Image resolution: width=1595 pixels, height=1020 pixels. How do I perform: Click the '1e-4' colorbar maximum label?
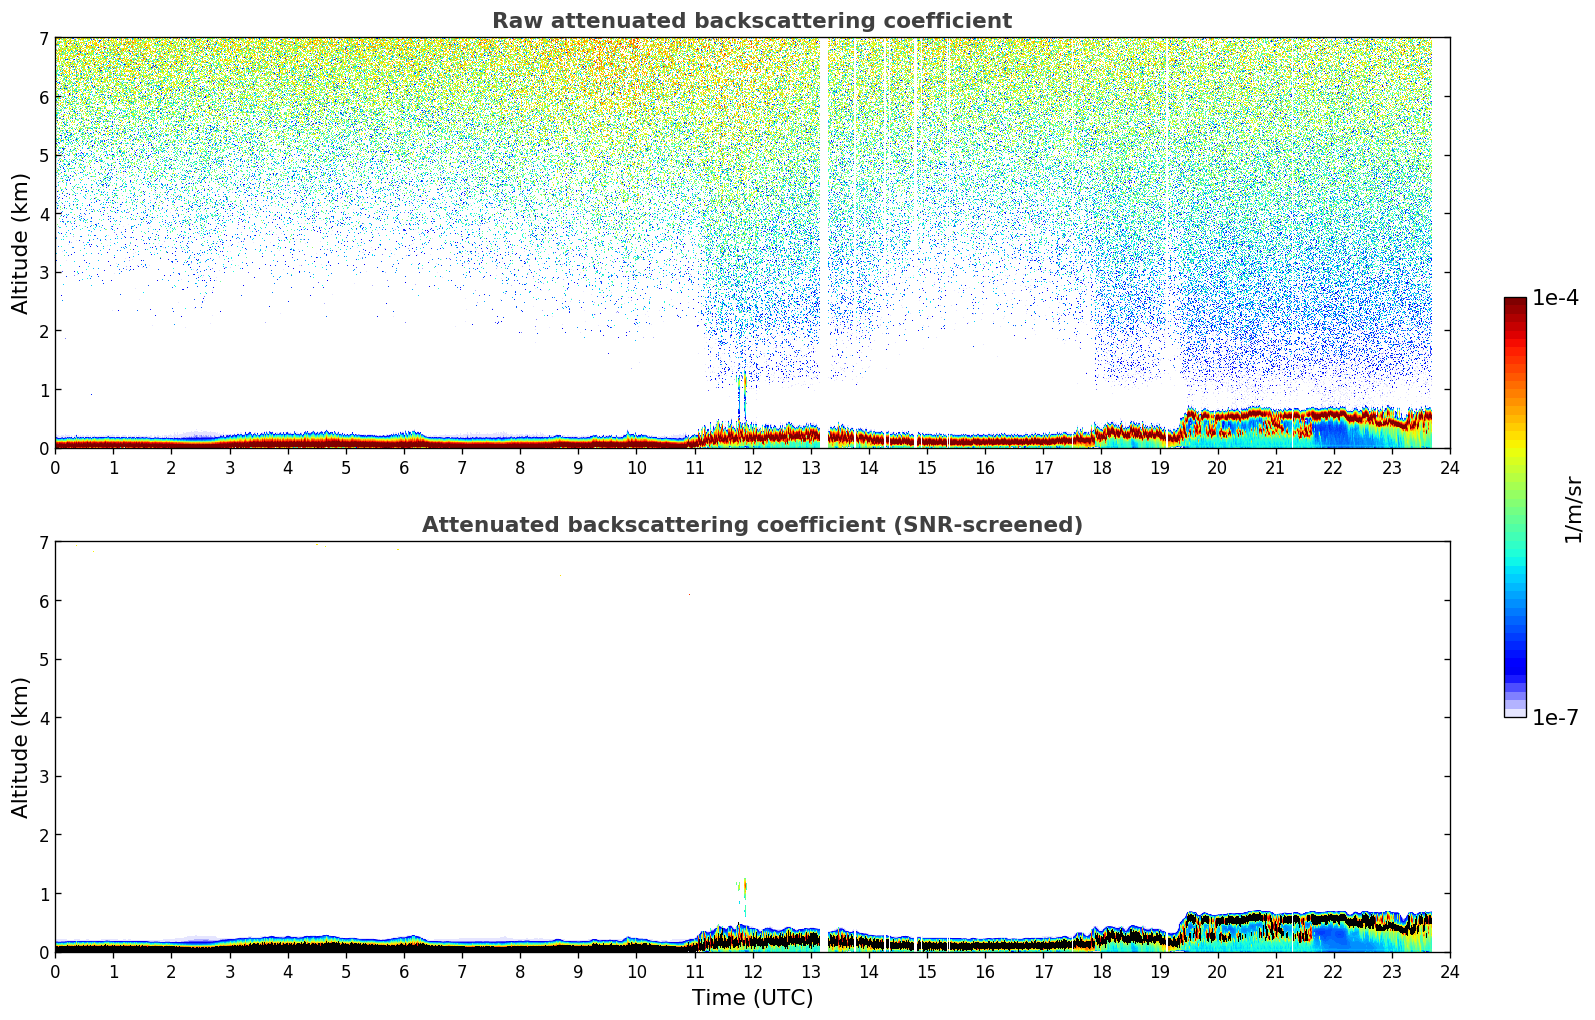1555,297
